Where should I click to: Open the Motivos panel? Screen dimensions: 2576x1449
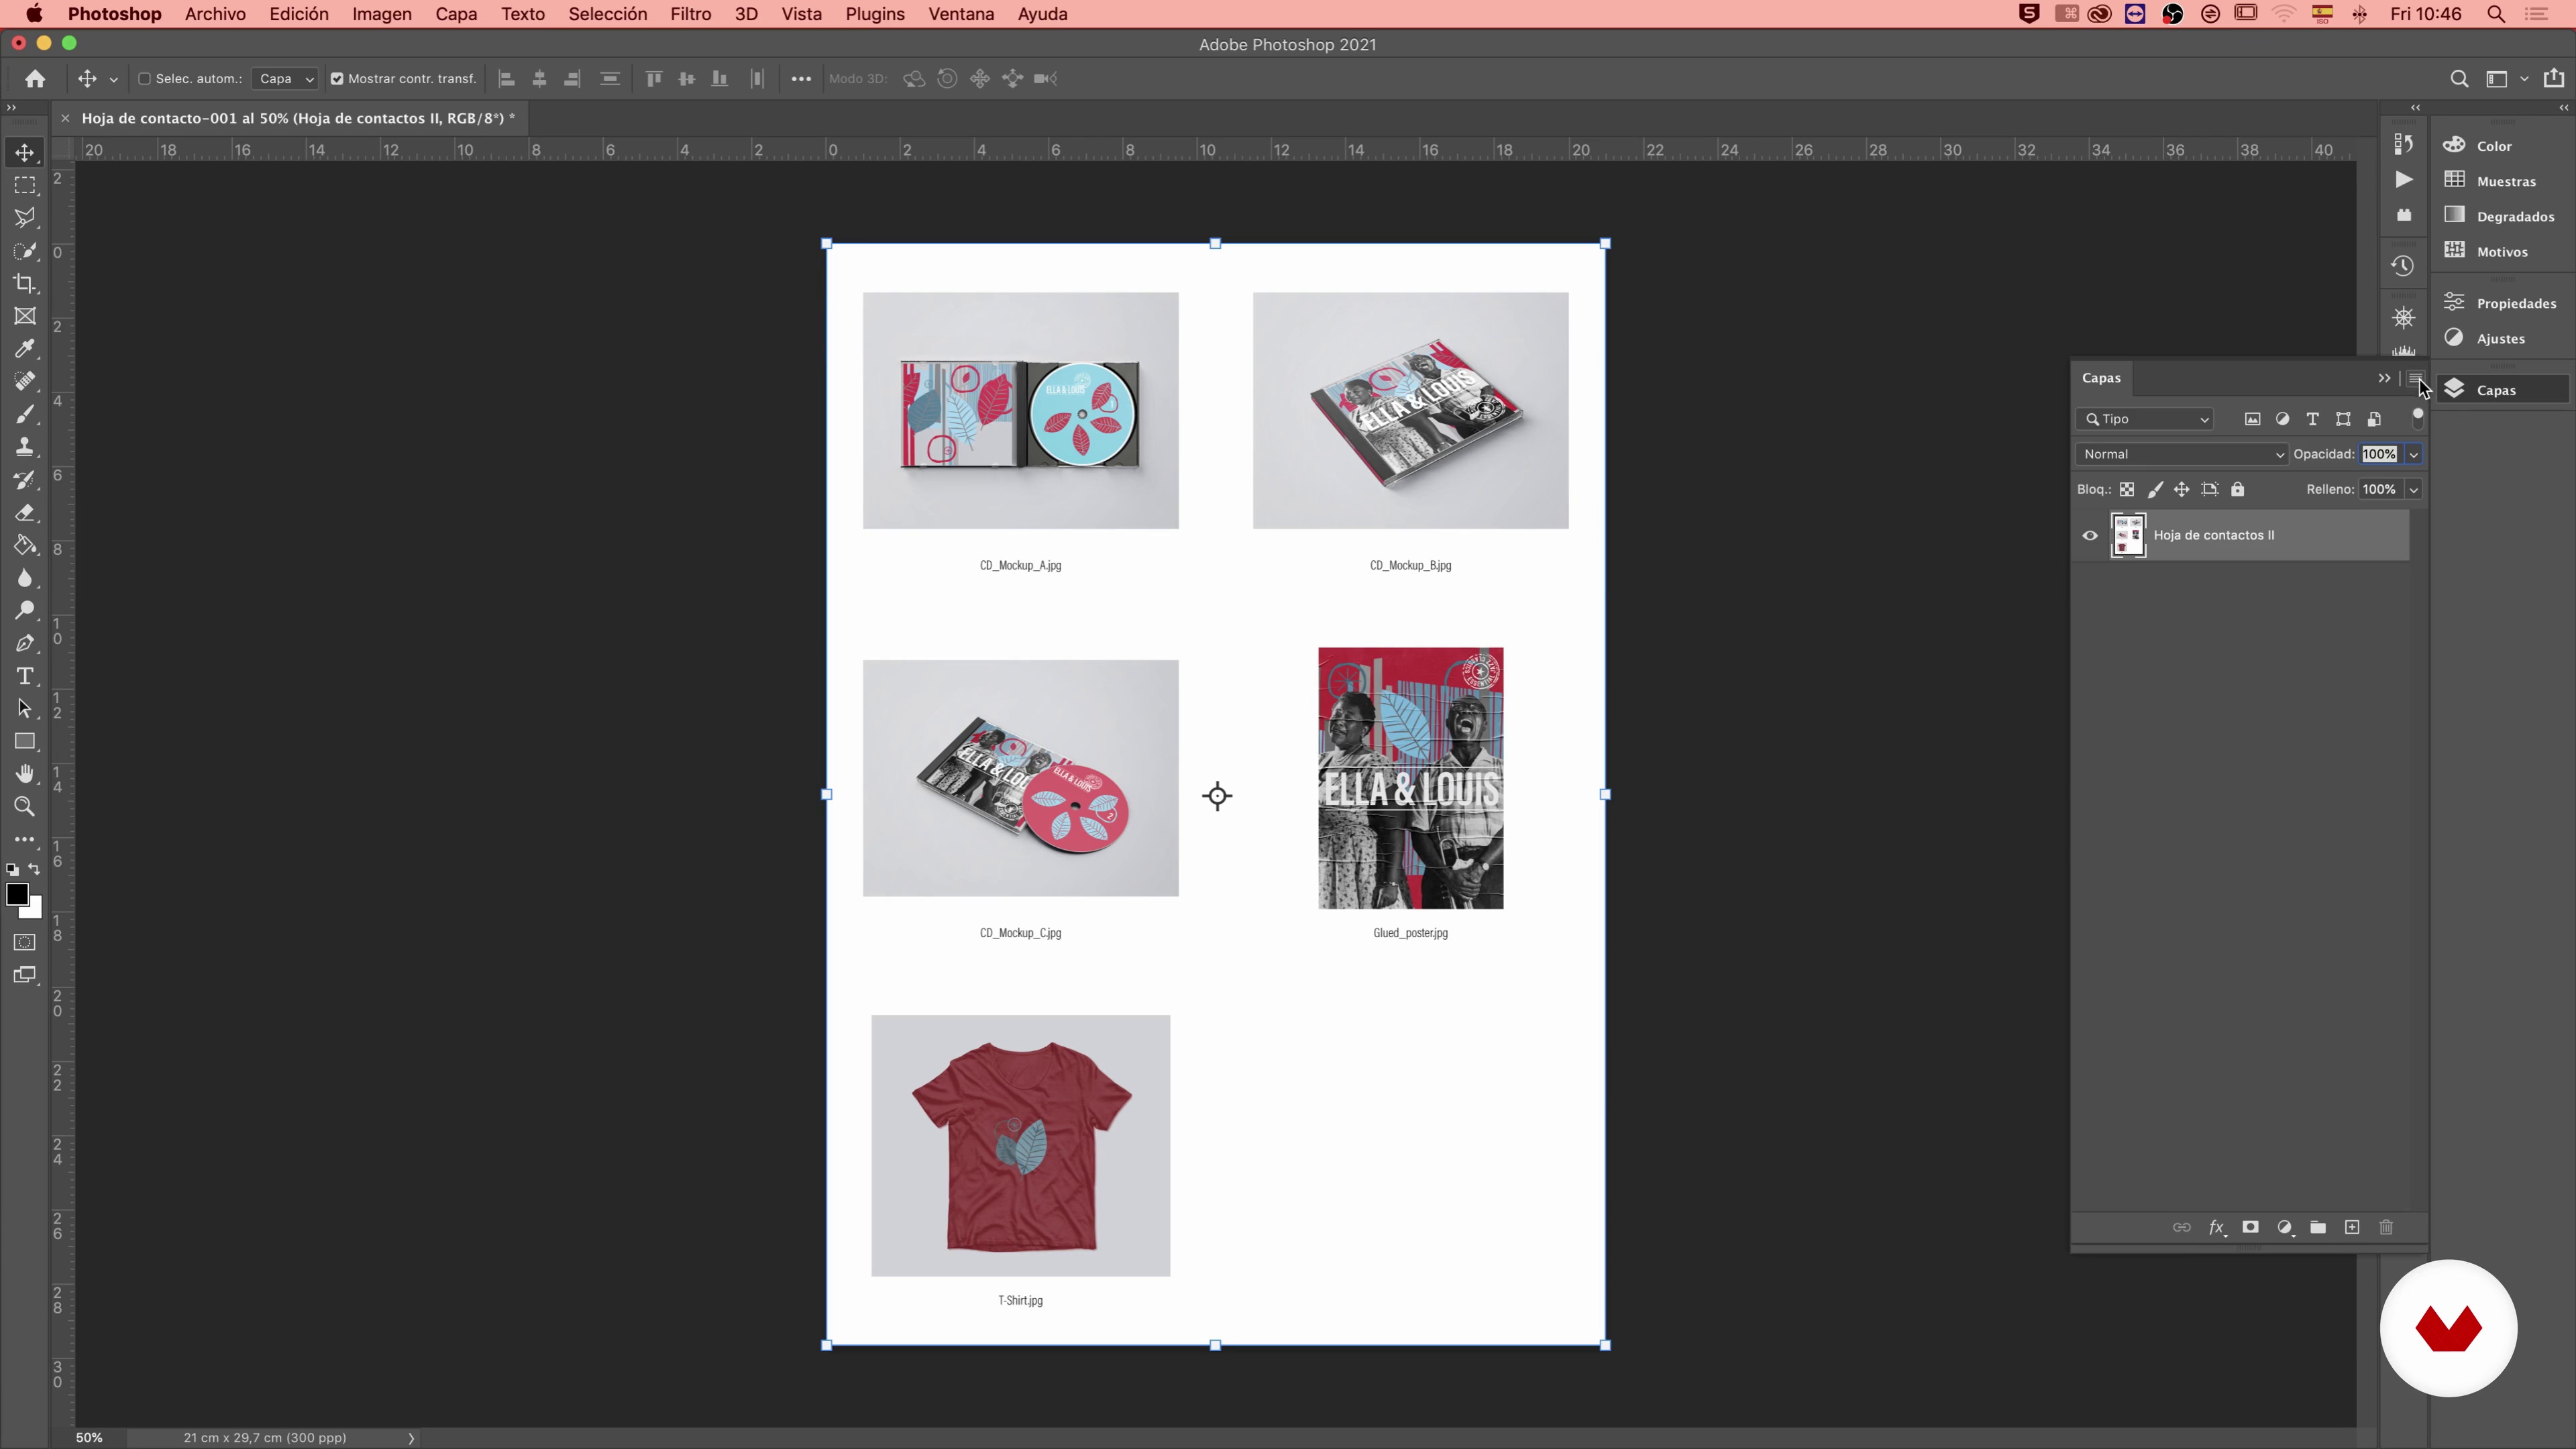pos(2501,251)
